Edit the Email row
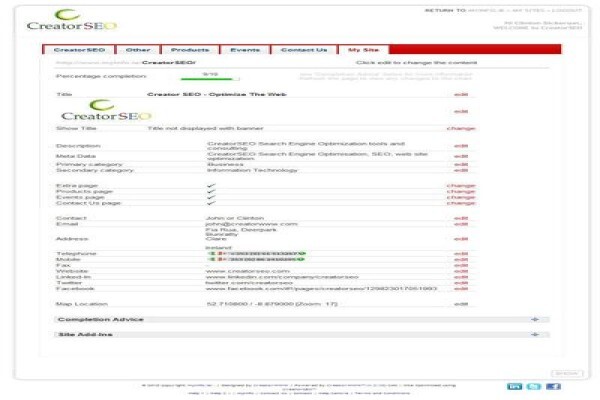The width and height of the screenshot is (600, 400). [461, 224]
